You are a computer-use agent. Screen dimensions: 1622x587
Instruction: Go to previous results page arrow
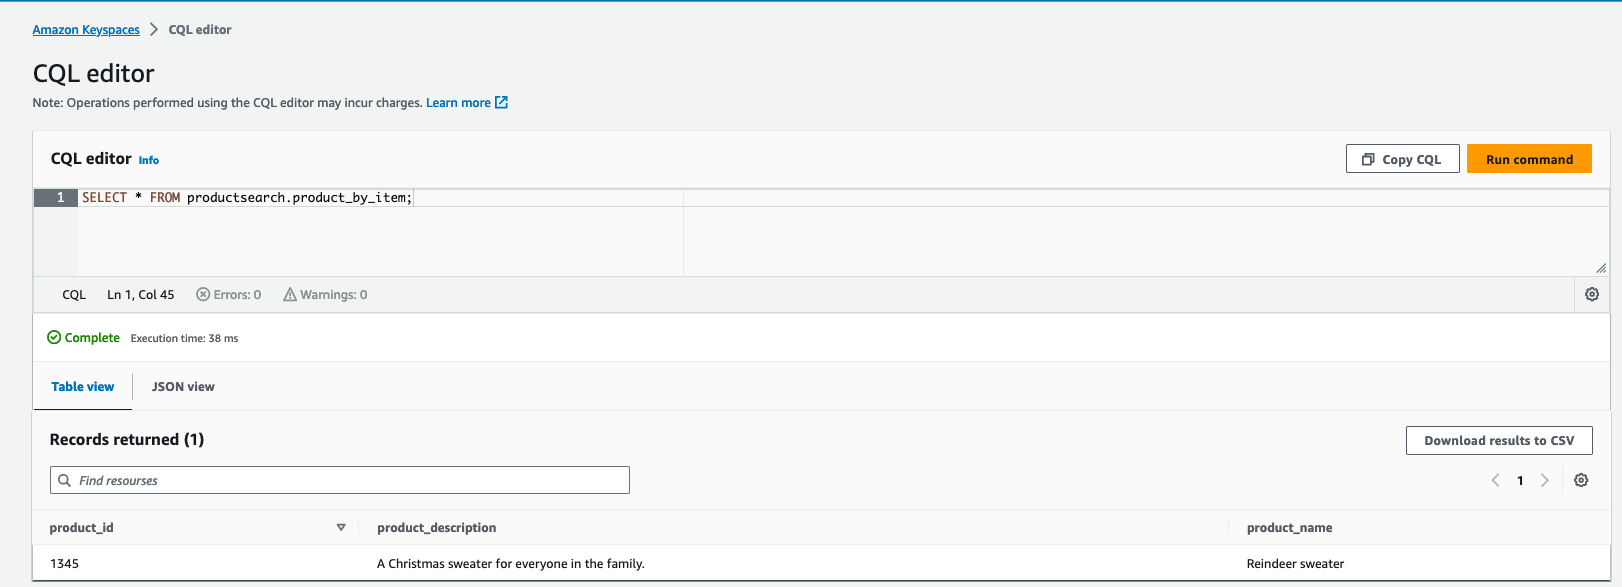click(1496, 480)
